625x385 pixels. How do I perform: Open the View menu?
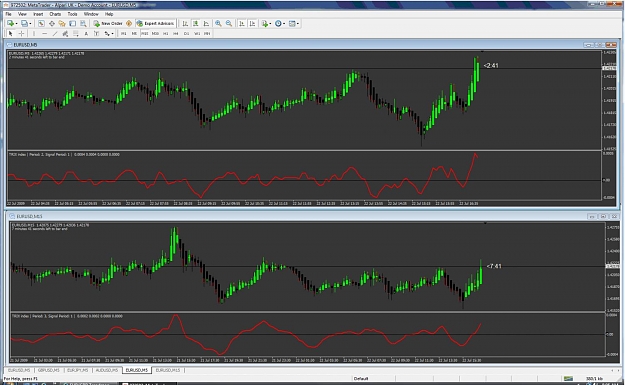(x=22, y=14)
